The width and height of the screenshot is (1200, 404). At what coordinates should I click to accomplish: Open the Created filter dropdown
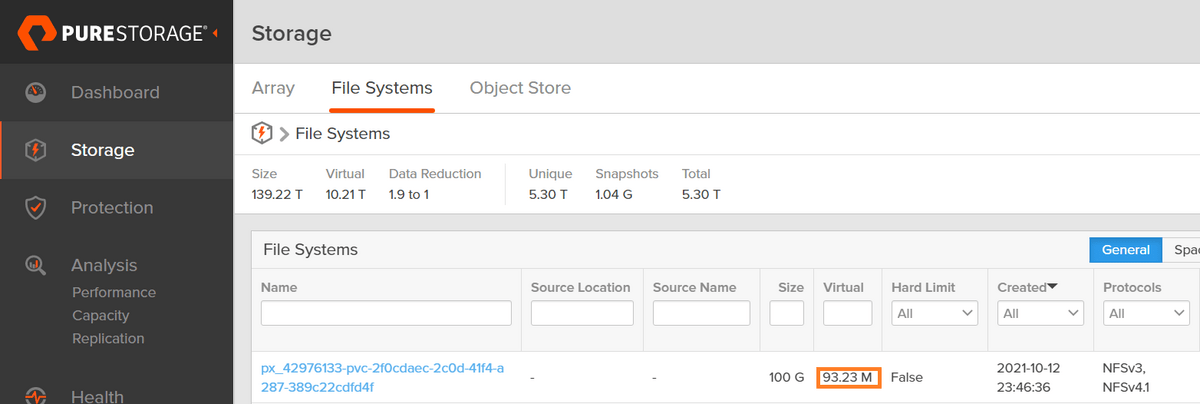point(1040,313)
